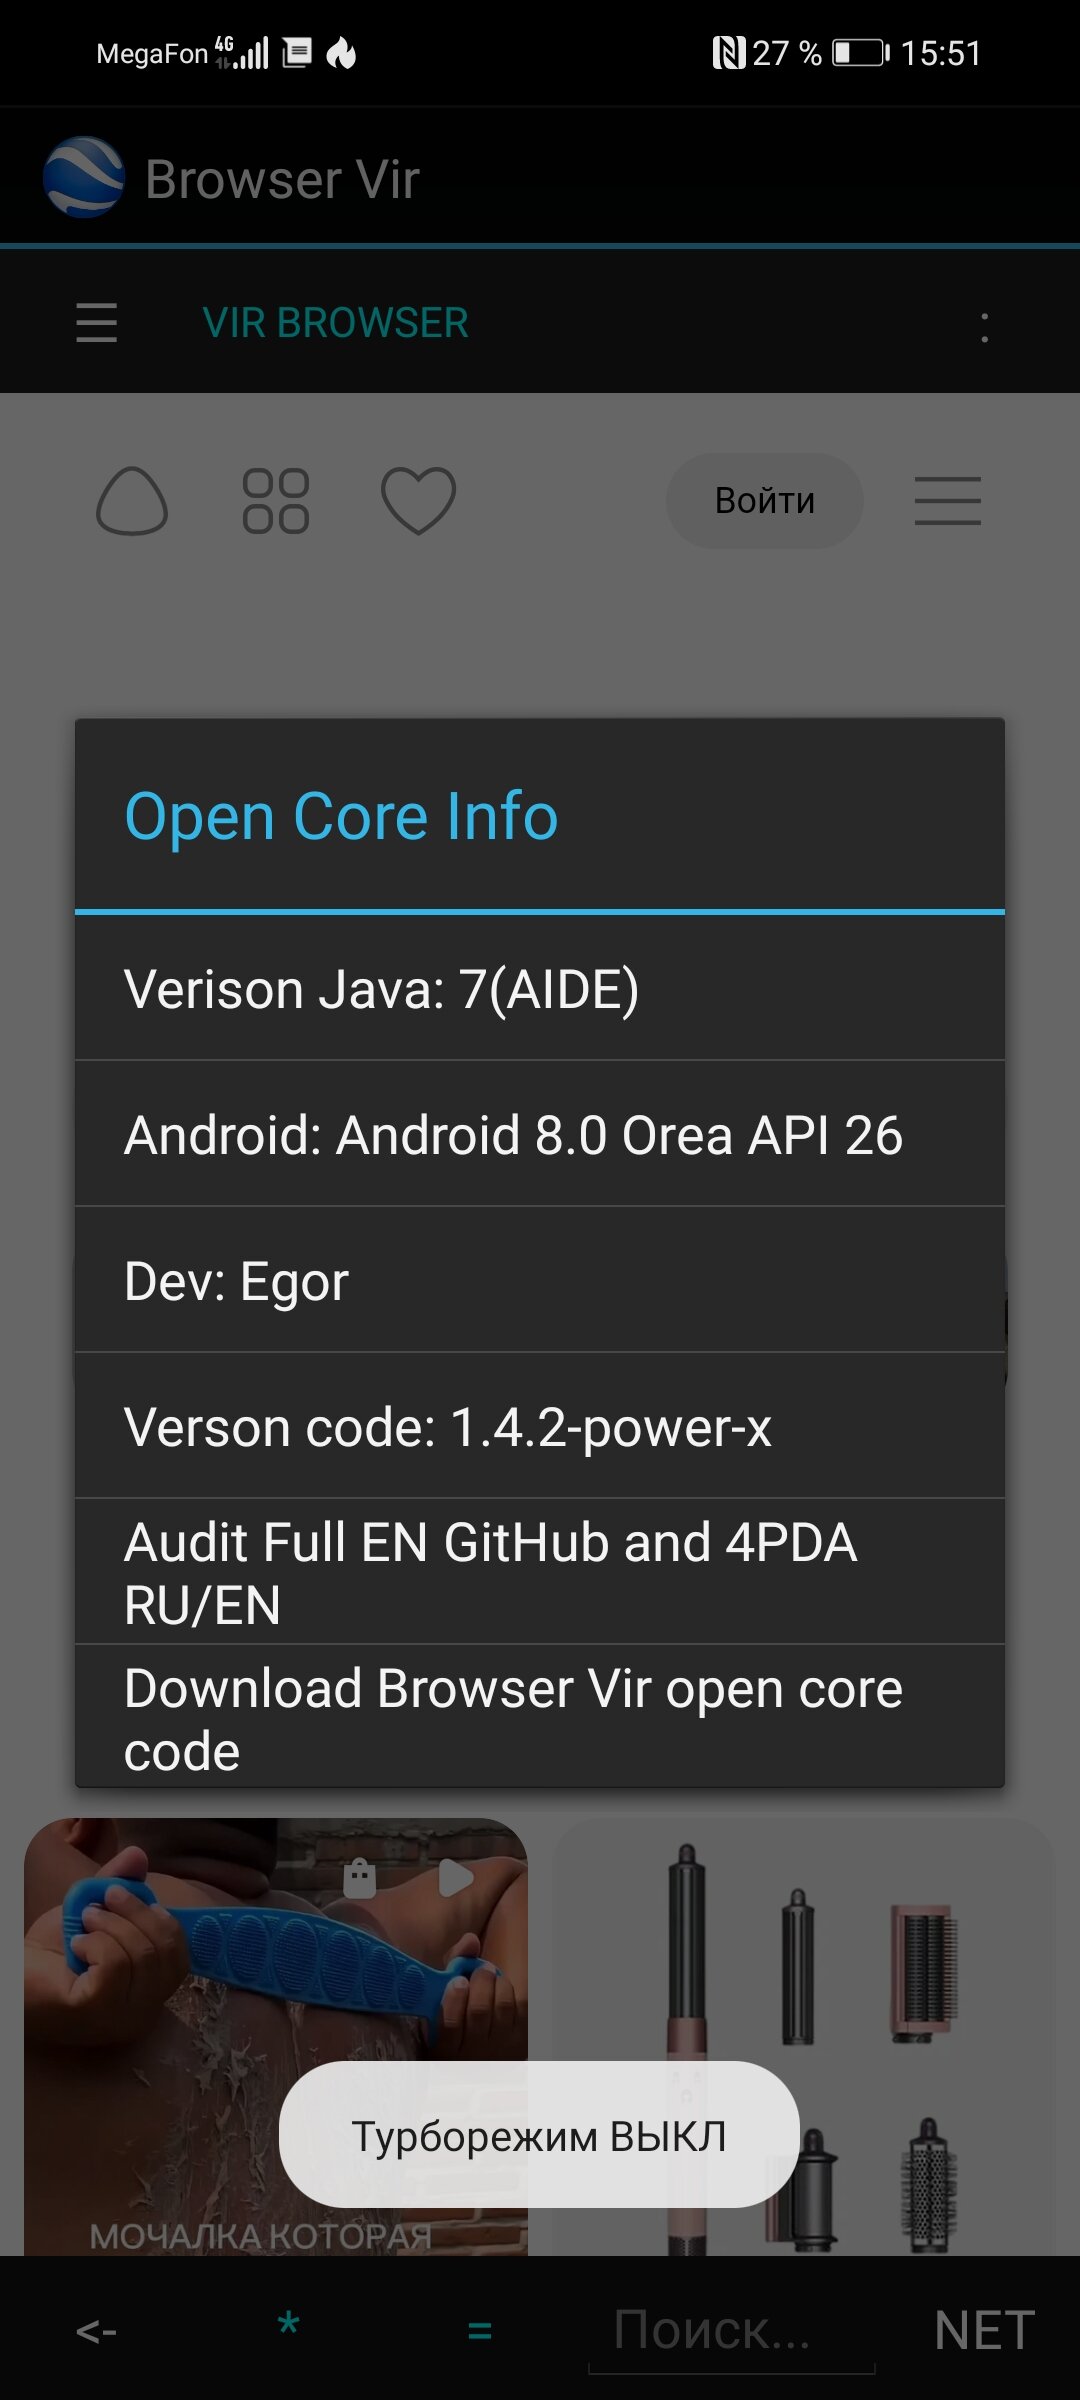Go back with the <- arrow
1080x2400 pixels.
coord(96,2331)
